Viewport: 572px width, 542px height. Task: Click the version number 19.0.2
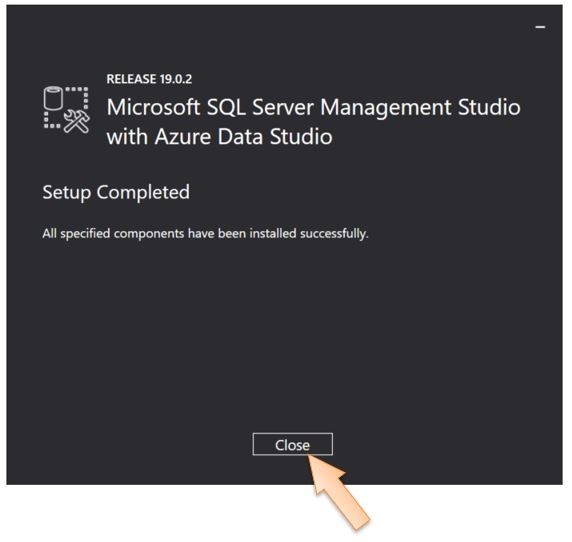(176, 79)
